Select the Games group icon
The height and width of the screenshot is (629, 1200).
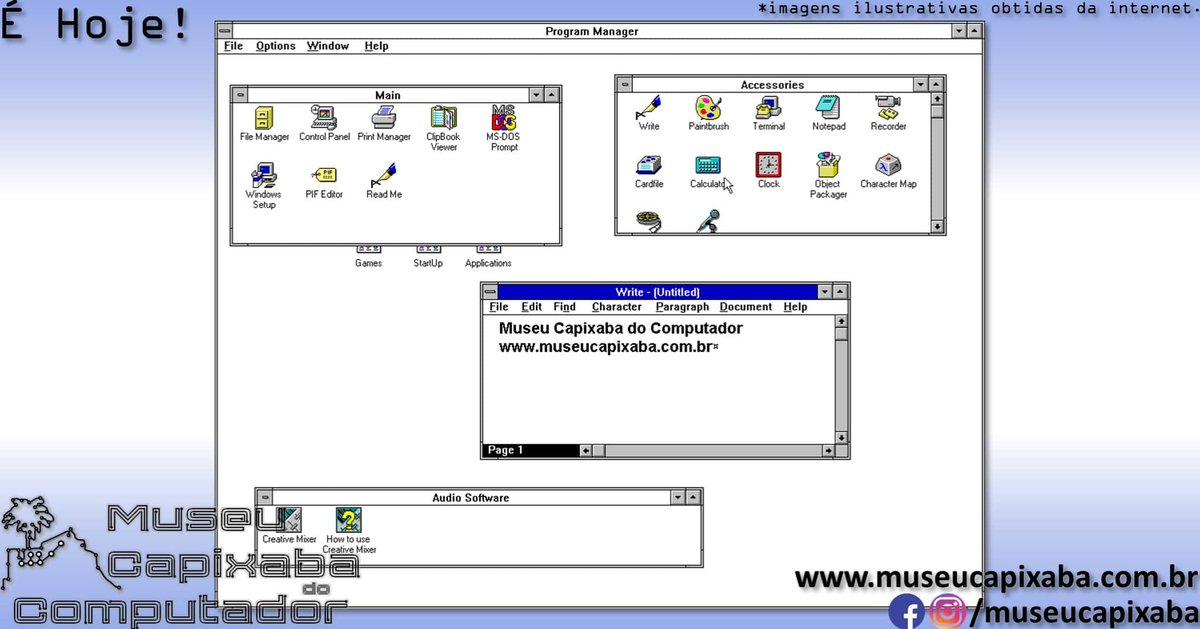pyautogui.click(x=368, y=256)
